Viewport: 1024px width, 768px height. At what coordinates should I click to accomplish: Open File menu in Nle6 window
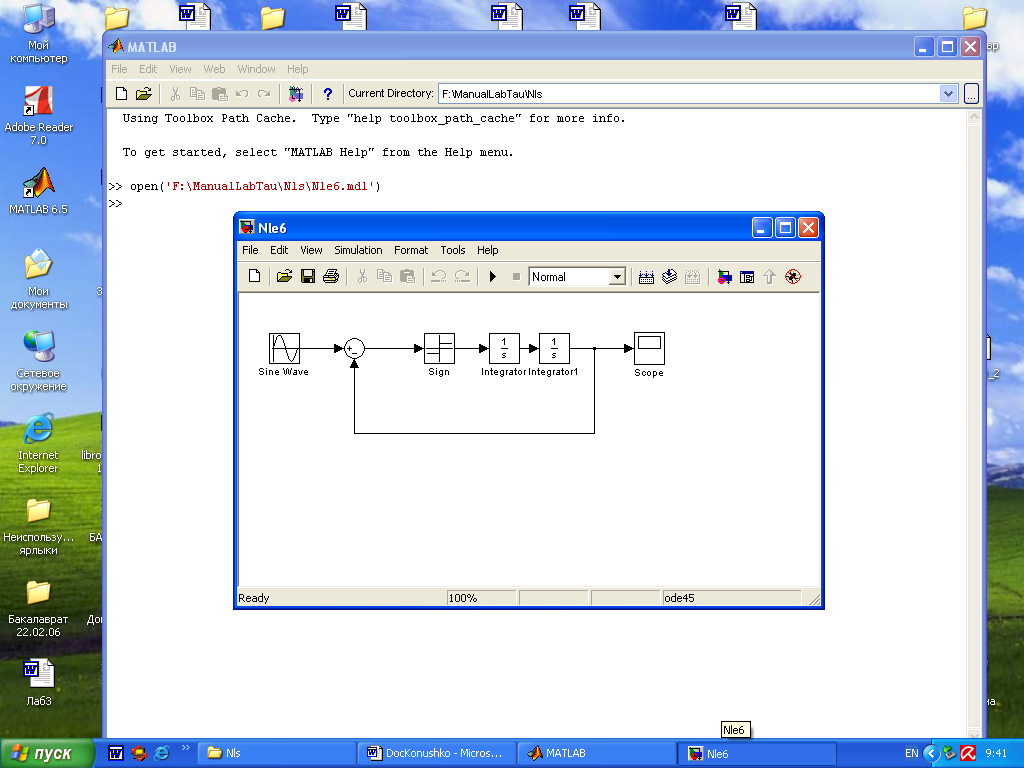pos(250,250)
